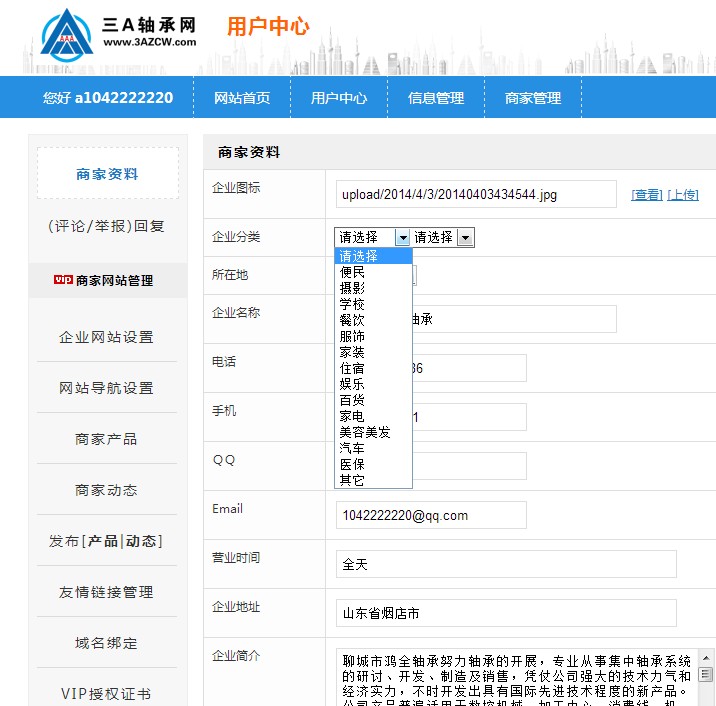Open 商家资料 in the left sidebar
716x706 pixels.
[x=107, y=174]
